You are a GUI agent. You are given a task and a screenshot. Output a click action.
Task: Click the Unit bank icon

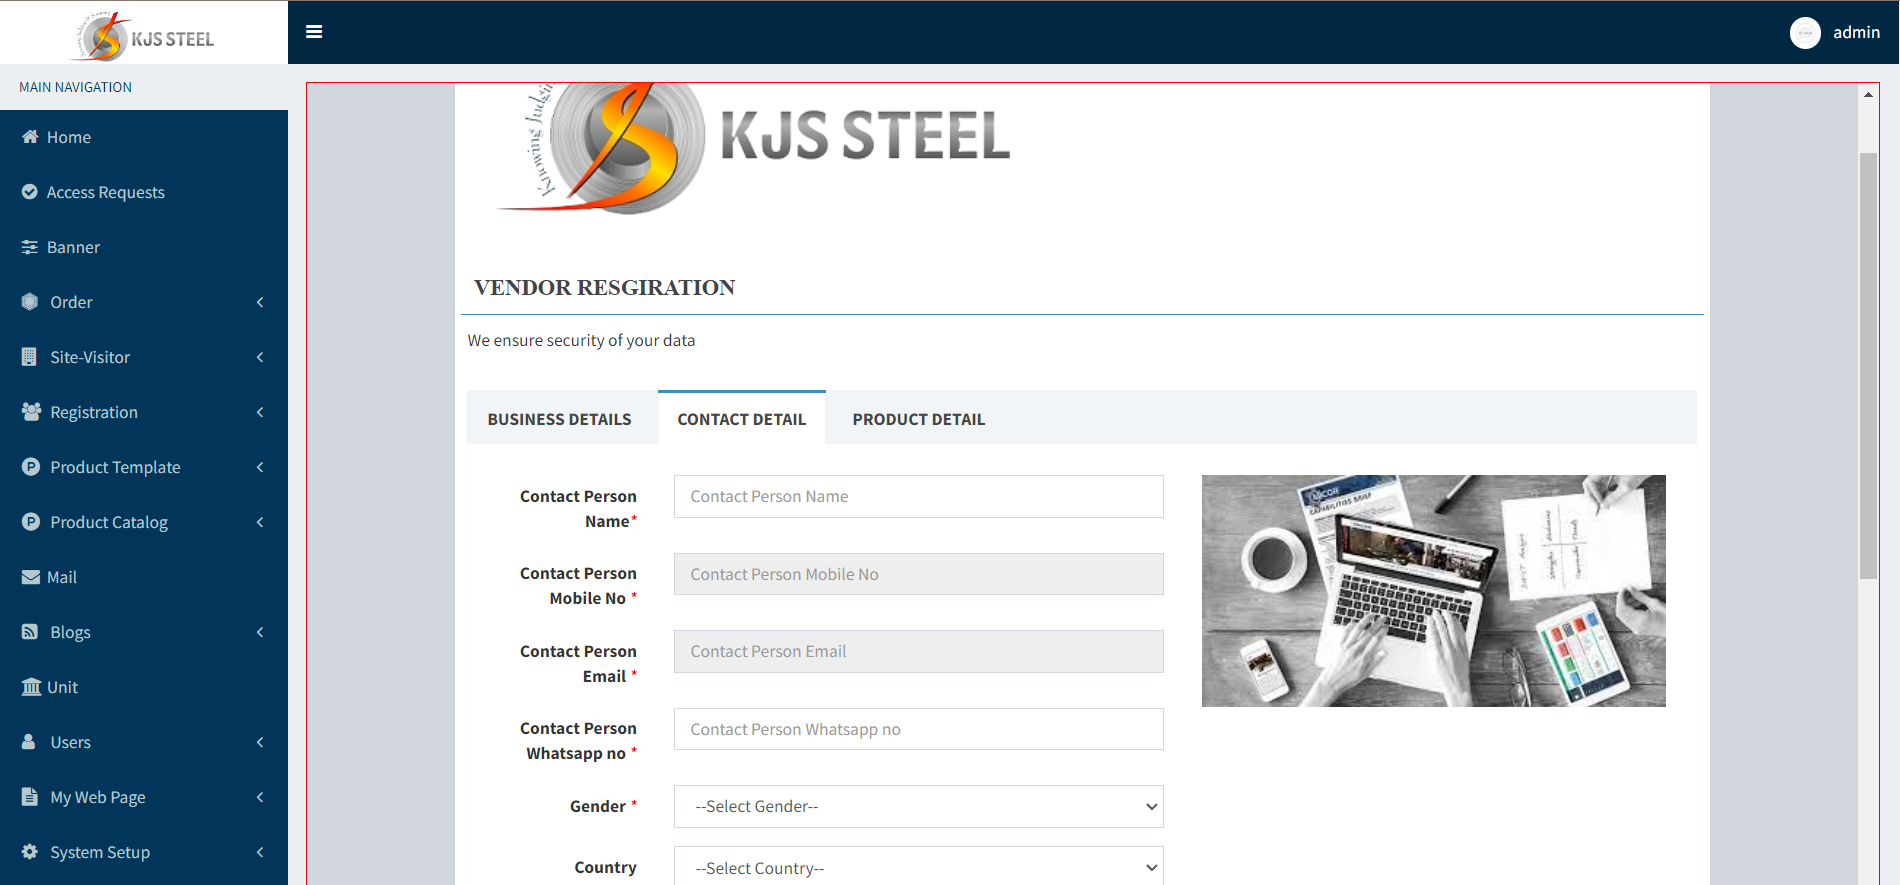(x=31, y=687)
